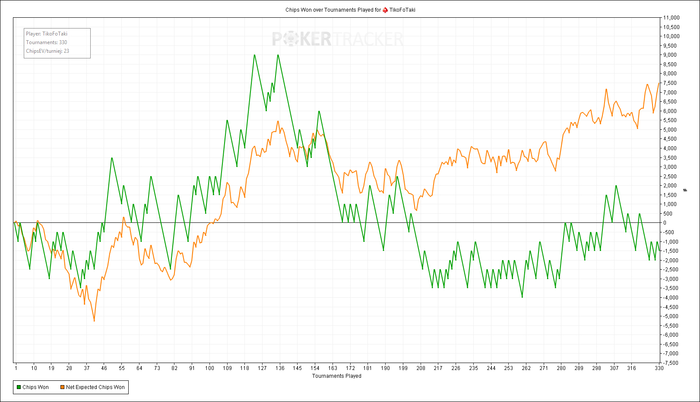Click the x-axis tick label "100"
700x402 pixels.
(209, 368)
